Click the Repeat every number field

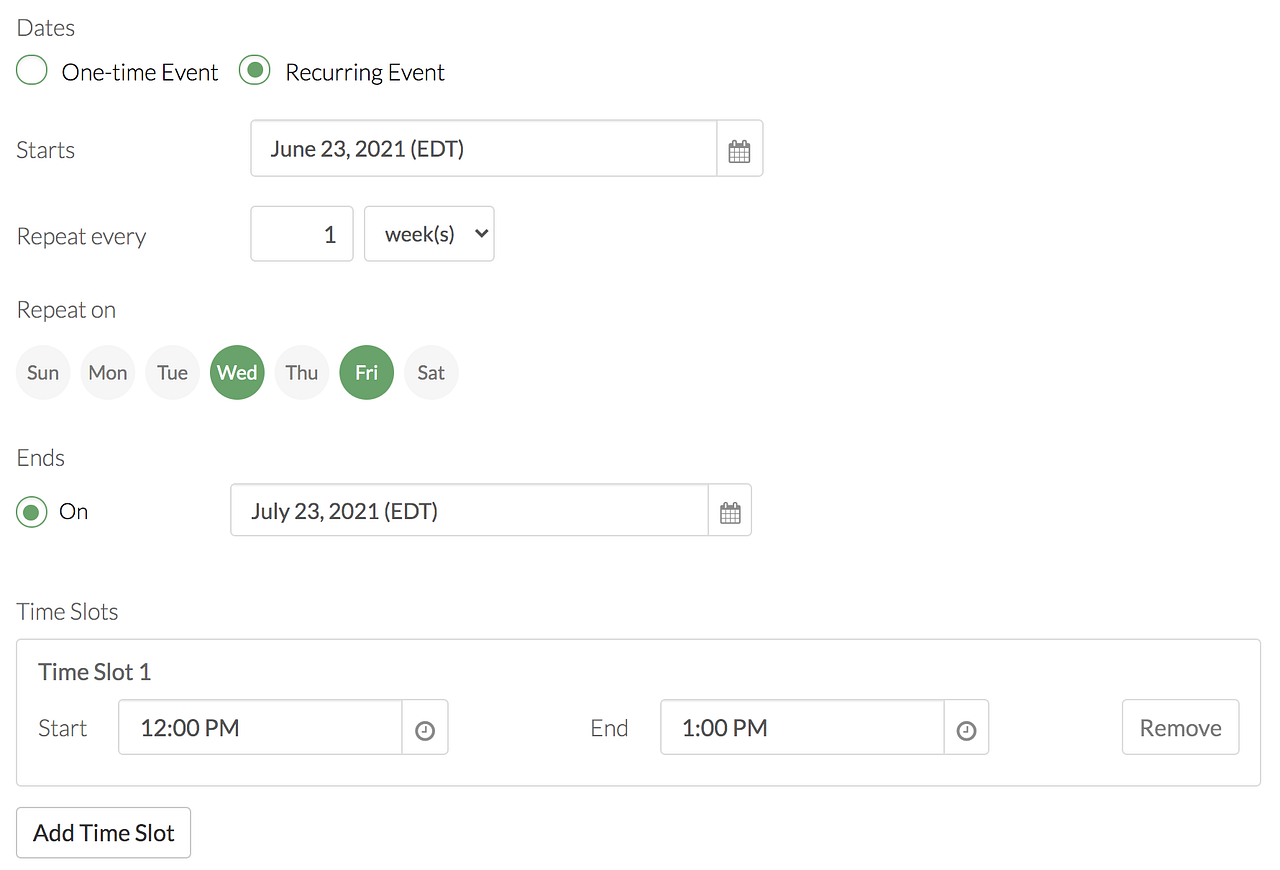point(302,234)
